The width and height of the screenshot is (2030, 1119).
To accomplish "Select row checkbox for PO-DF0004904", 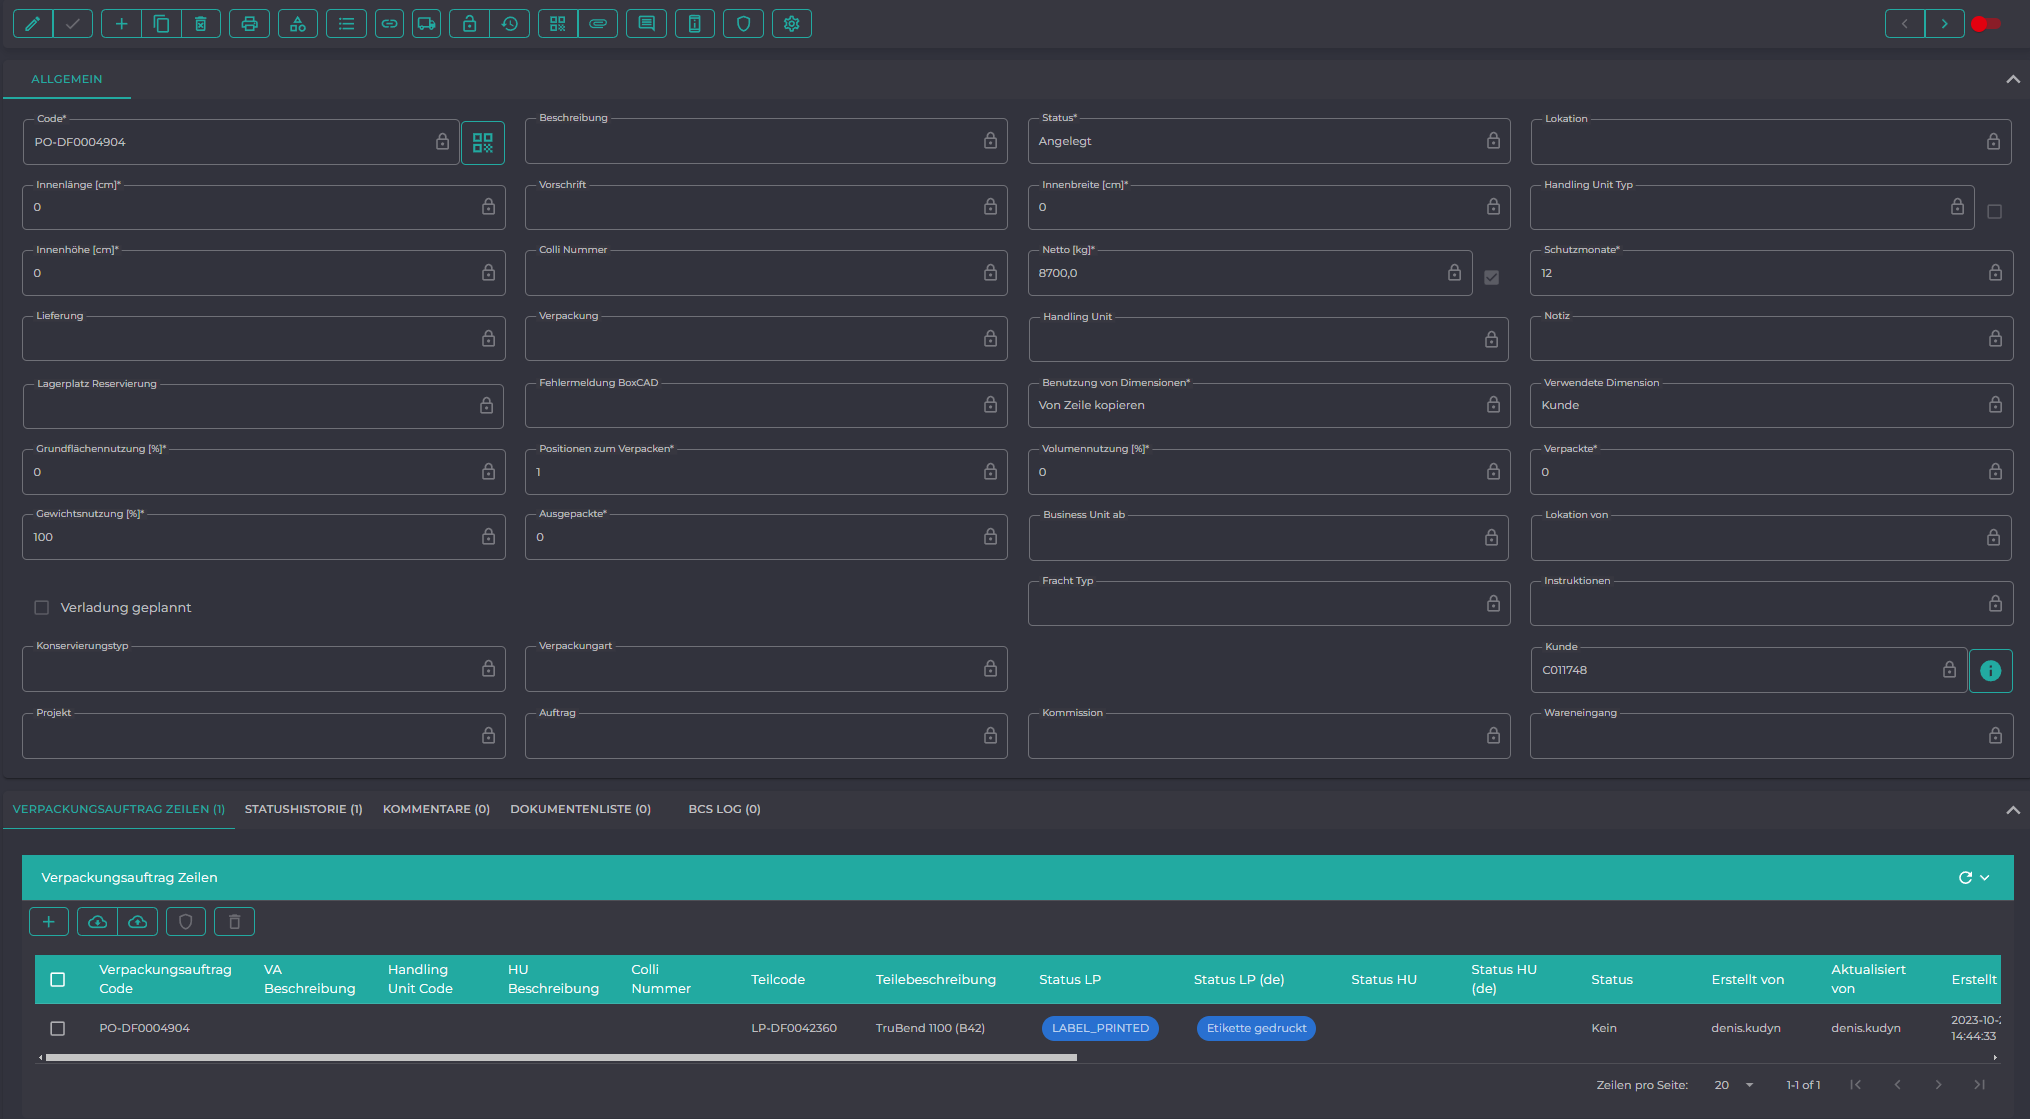I will (58, 1029).
